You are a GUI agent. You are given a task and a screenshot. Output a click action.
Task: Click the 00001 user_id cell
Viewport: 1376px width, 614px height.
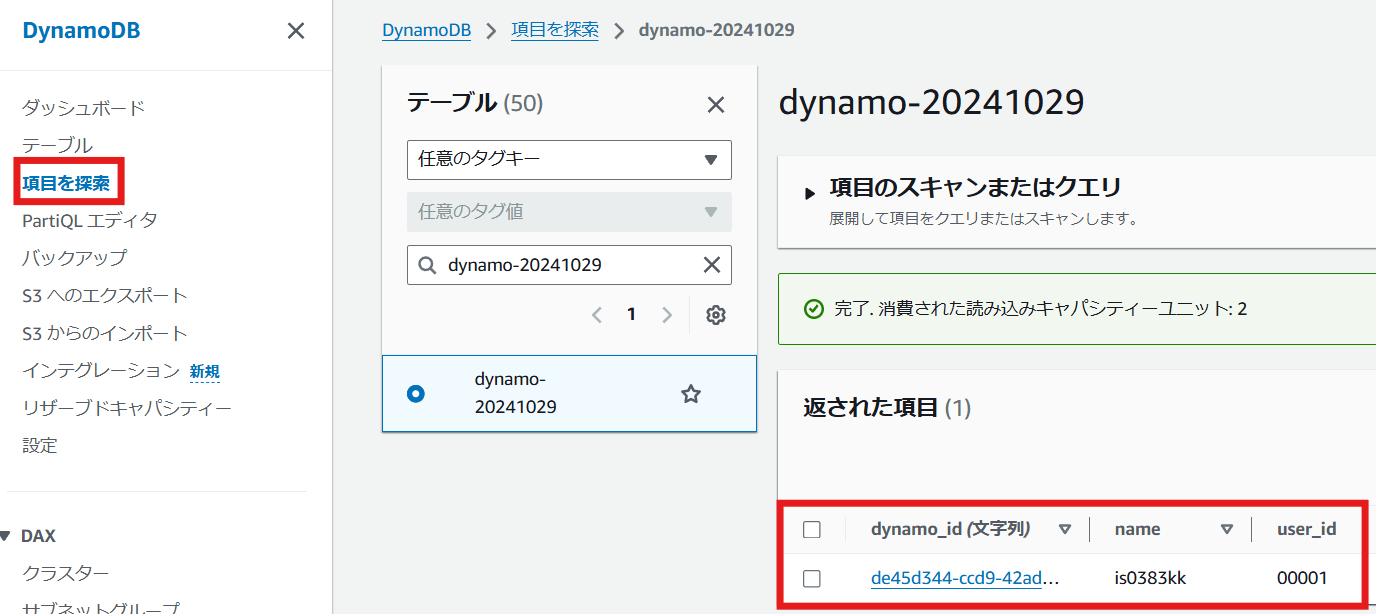tap(1303, 579)
